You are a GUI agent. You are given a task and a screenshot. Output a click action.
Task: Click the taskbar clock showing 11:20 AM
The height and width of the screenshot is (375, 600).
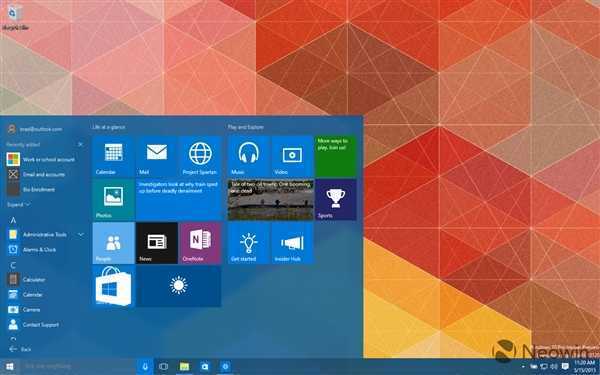point(585,367)
